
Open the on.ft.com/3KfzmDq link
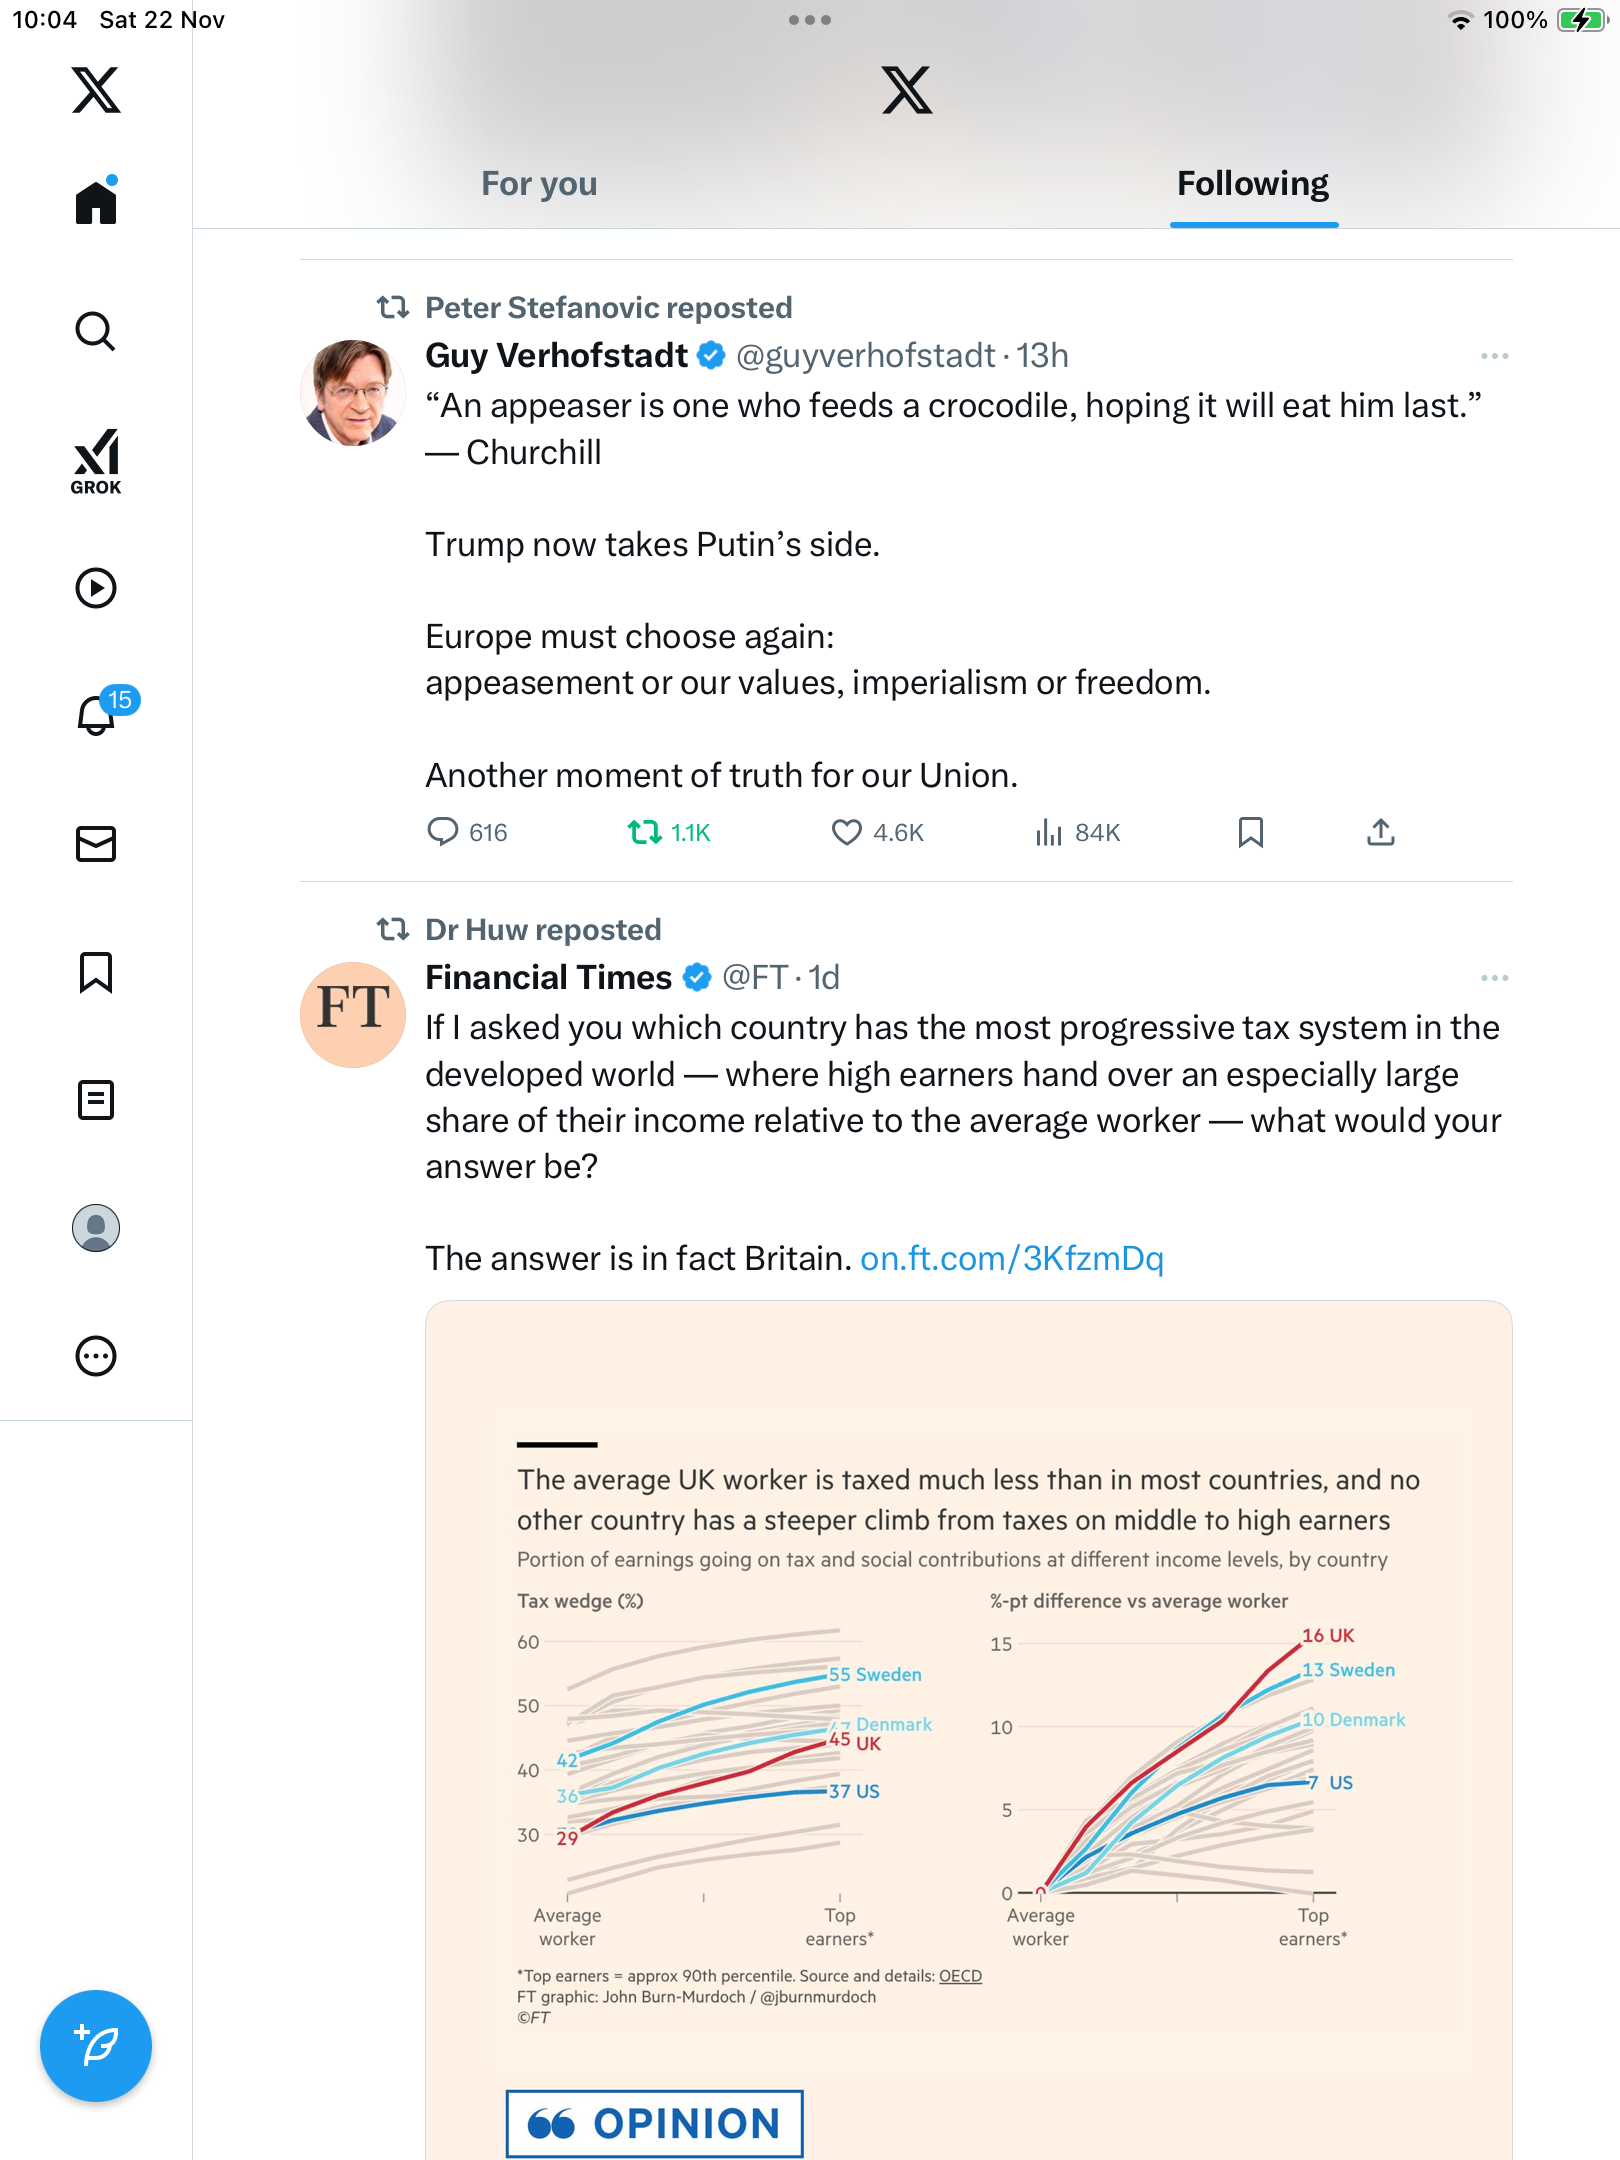pyautogui.click(x=1011, y=1258)
